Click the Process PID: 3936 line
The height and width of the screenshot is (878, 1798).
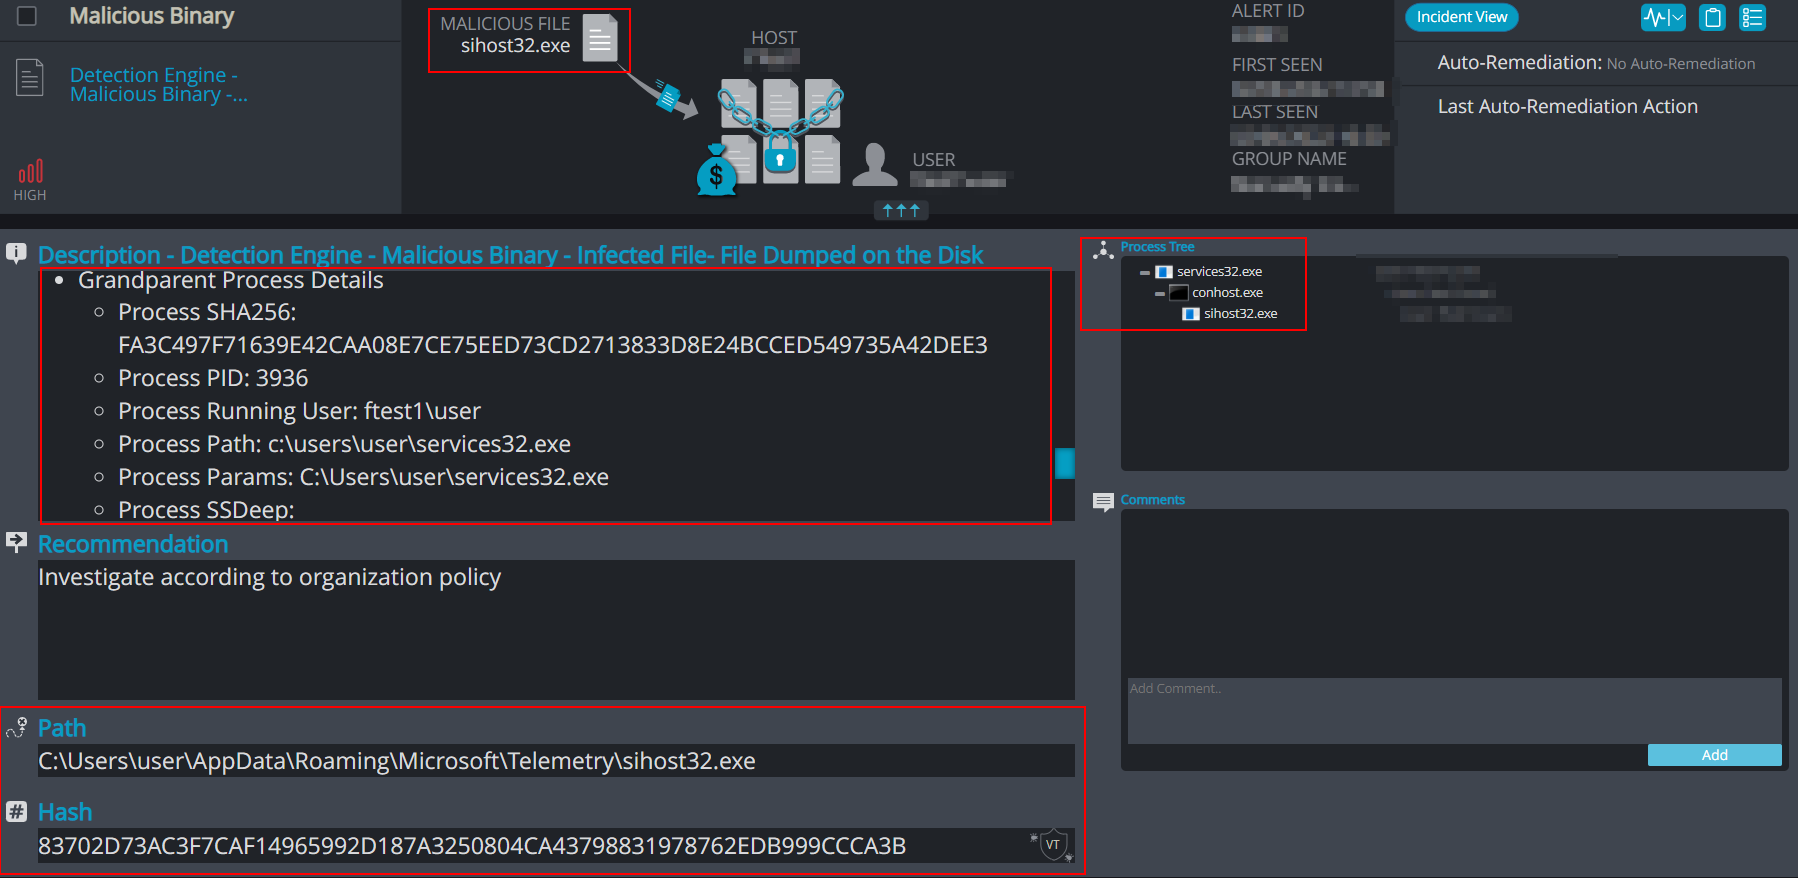(x=213, y=378)
